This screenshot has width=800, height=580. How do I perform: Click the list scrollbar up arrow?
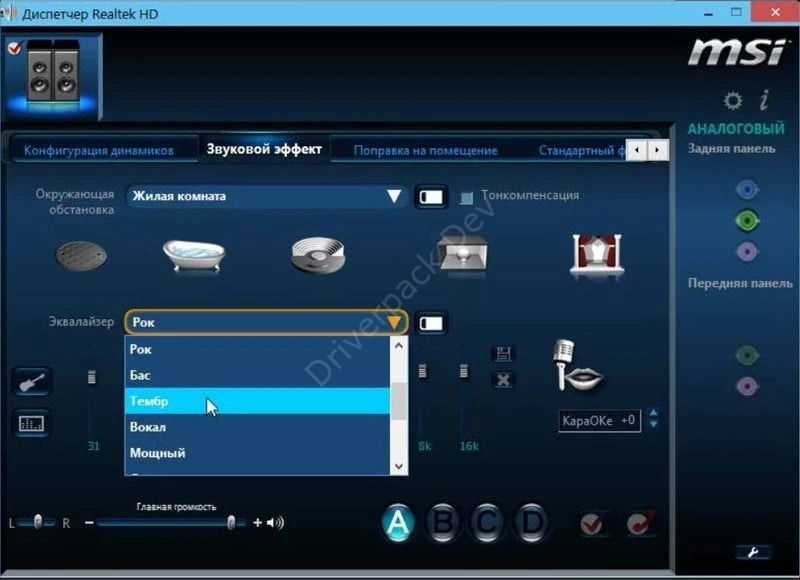(399, 345)
